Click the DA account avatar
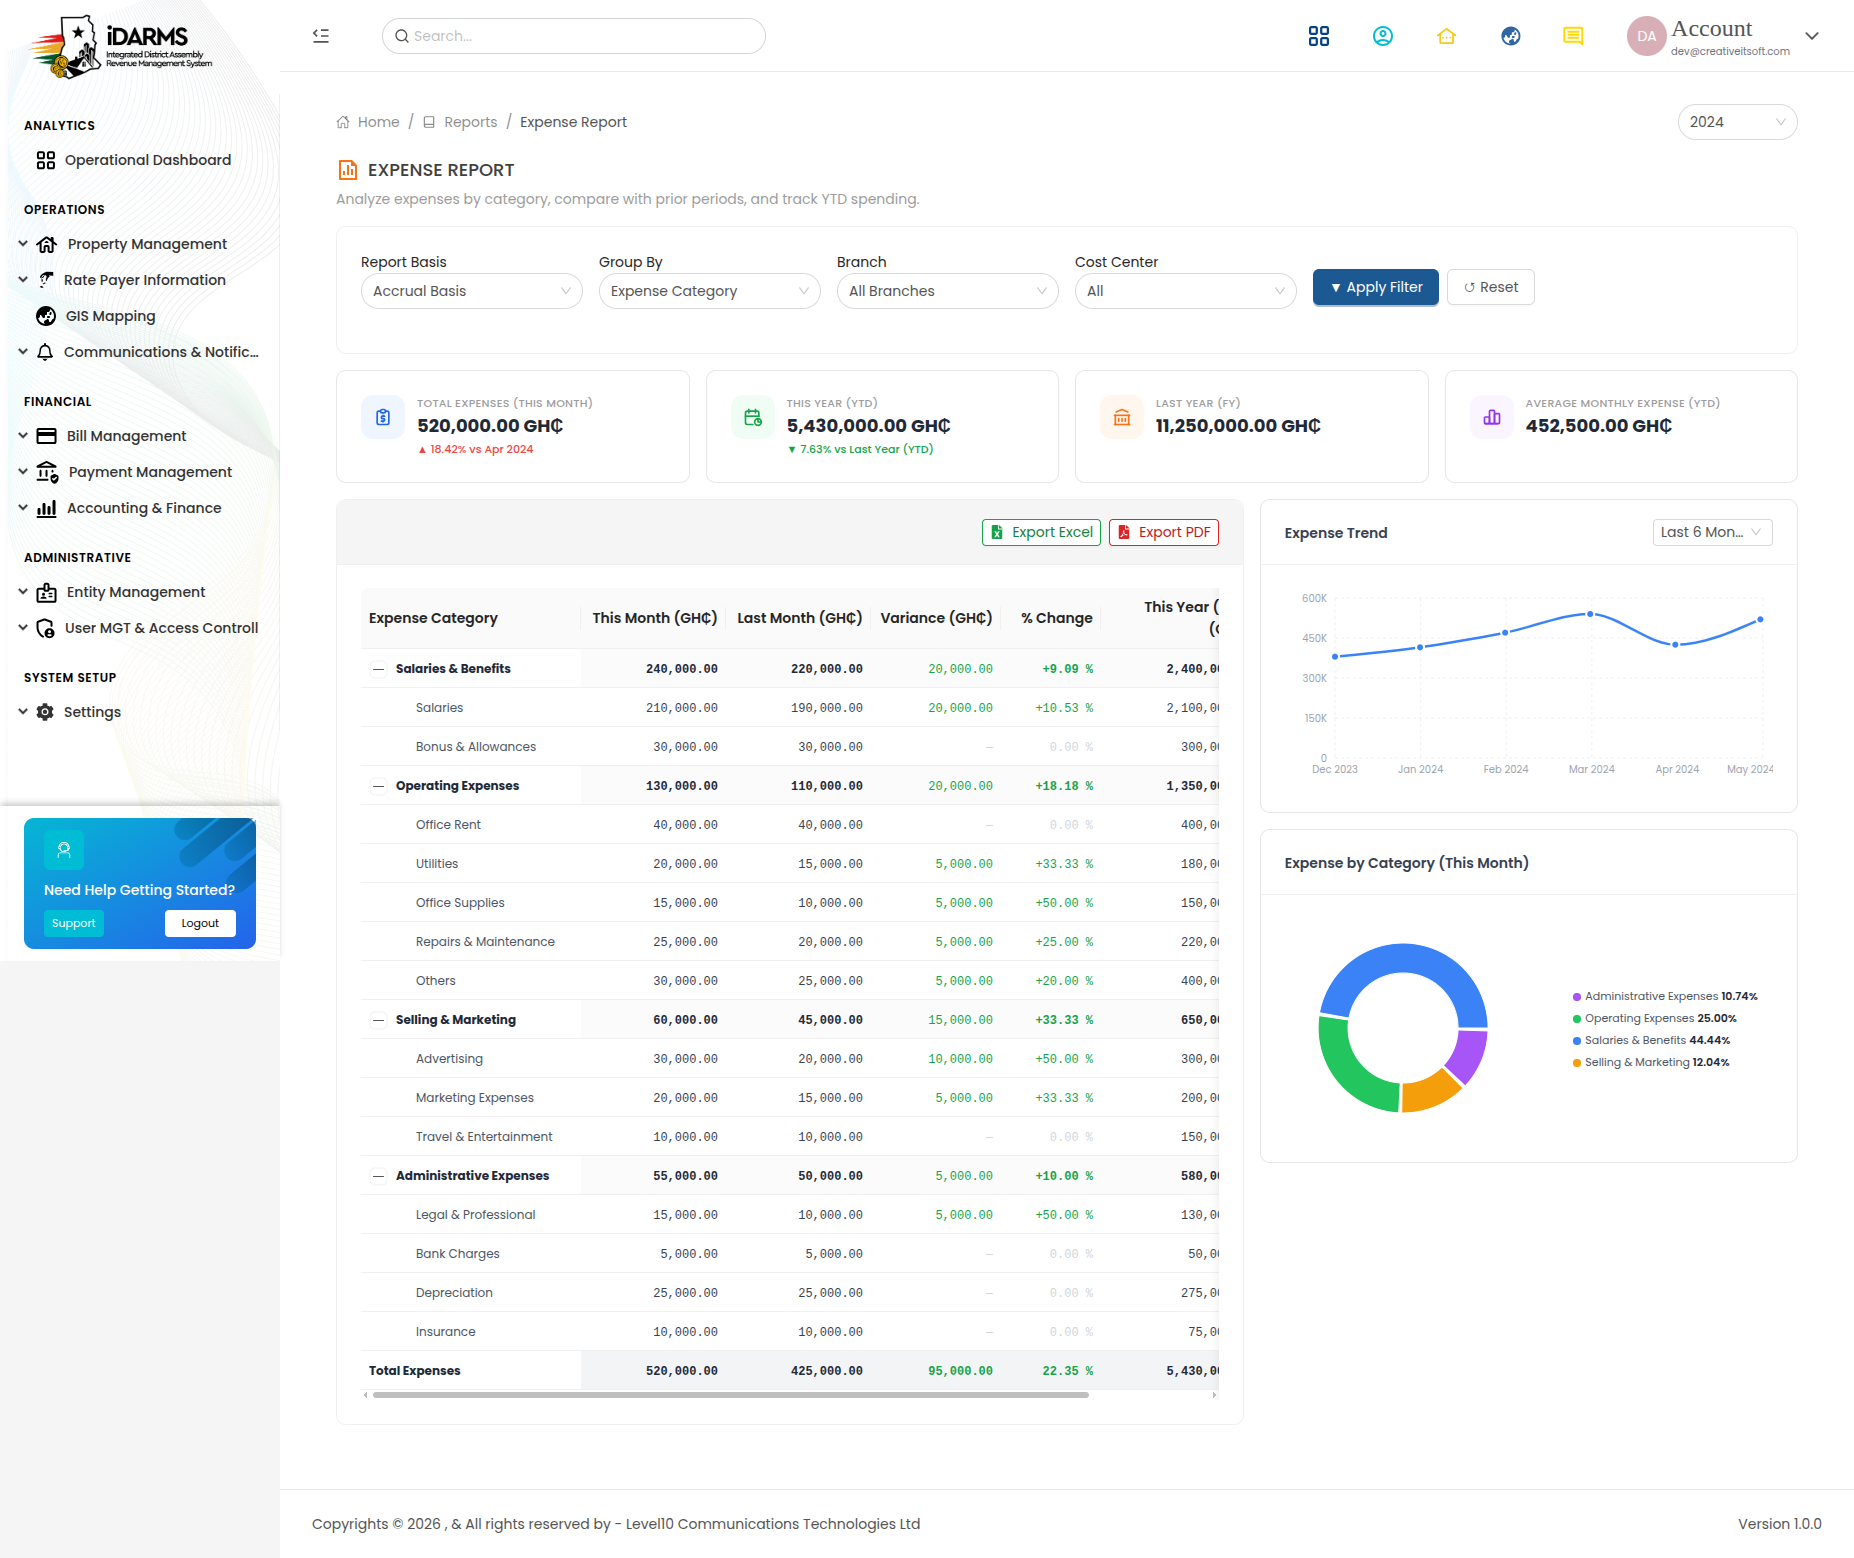 (x=1646, y=36)
